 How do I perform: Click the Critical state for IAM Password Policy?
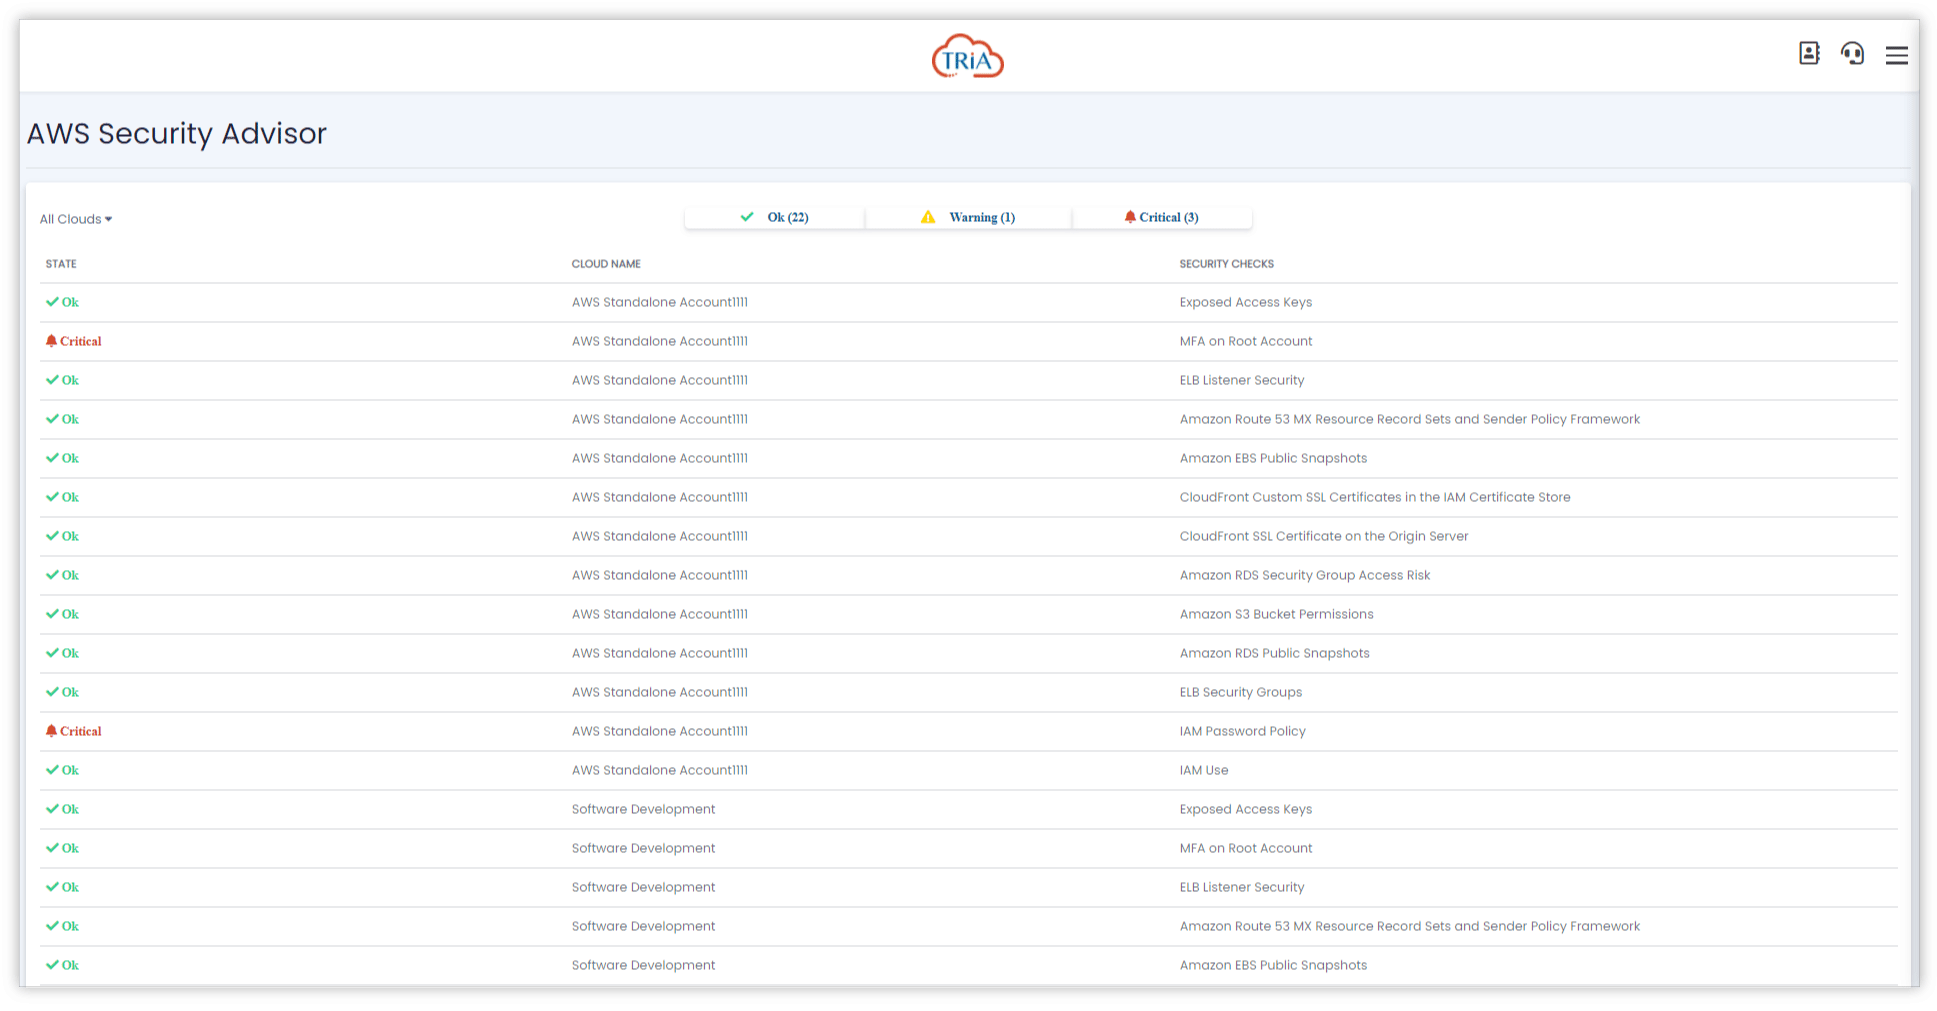pos(74,731)
